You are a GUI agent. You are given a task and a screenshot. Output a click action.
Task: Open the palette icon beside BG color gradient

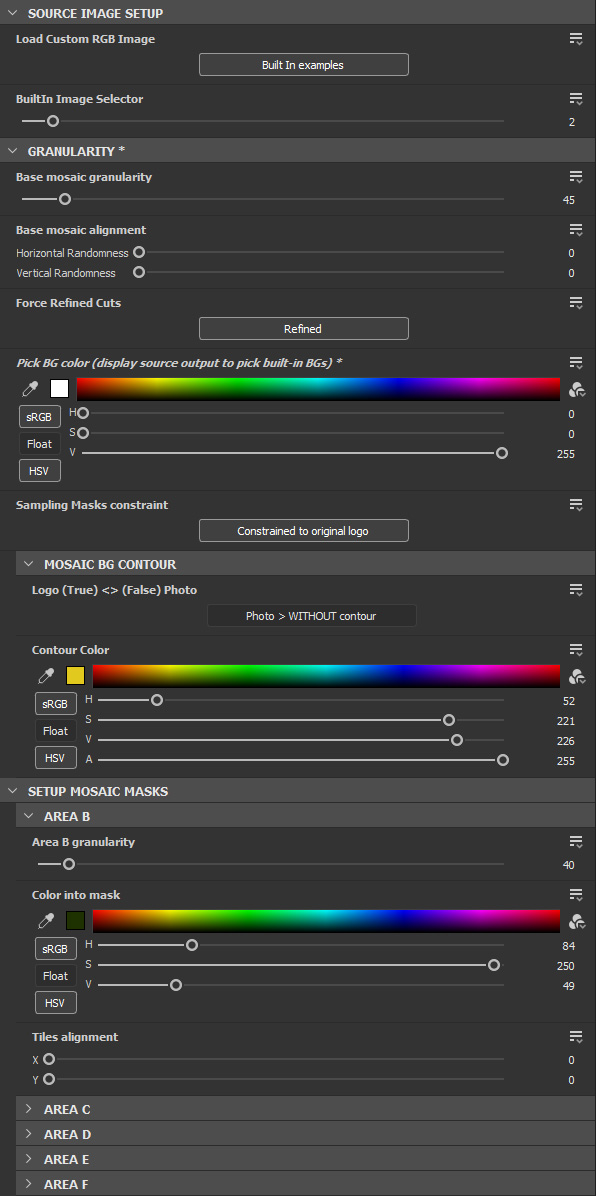click(577, 390)
